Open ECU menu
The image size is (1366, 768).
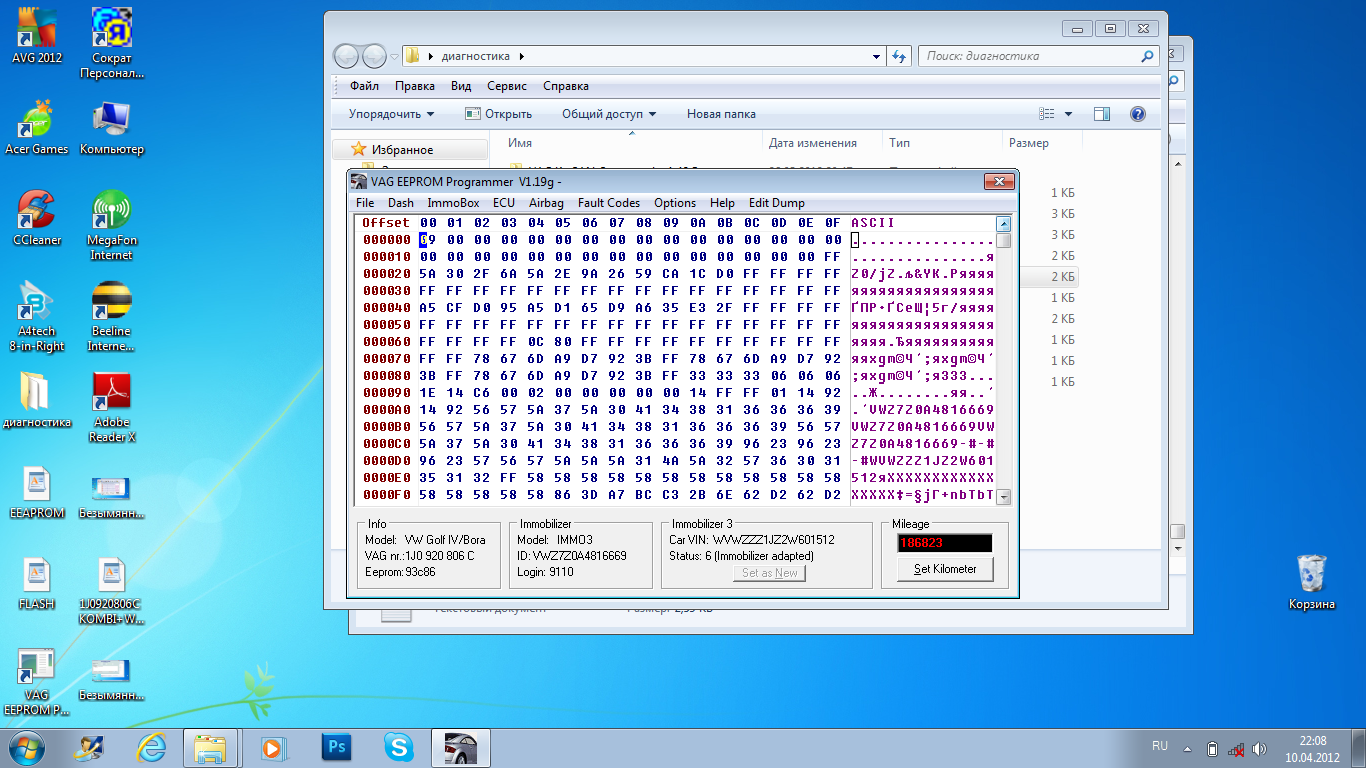[x=504, y=203]
